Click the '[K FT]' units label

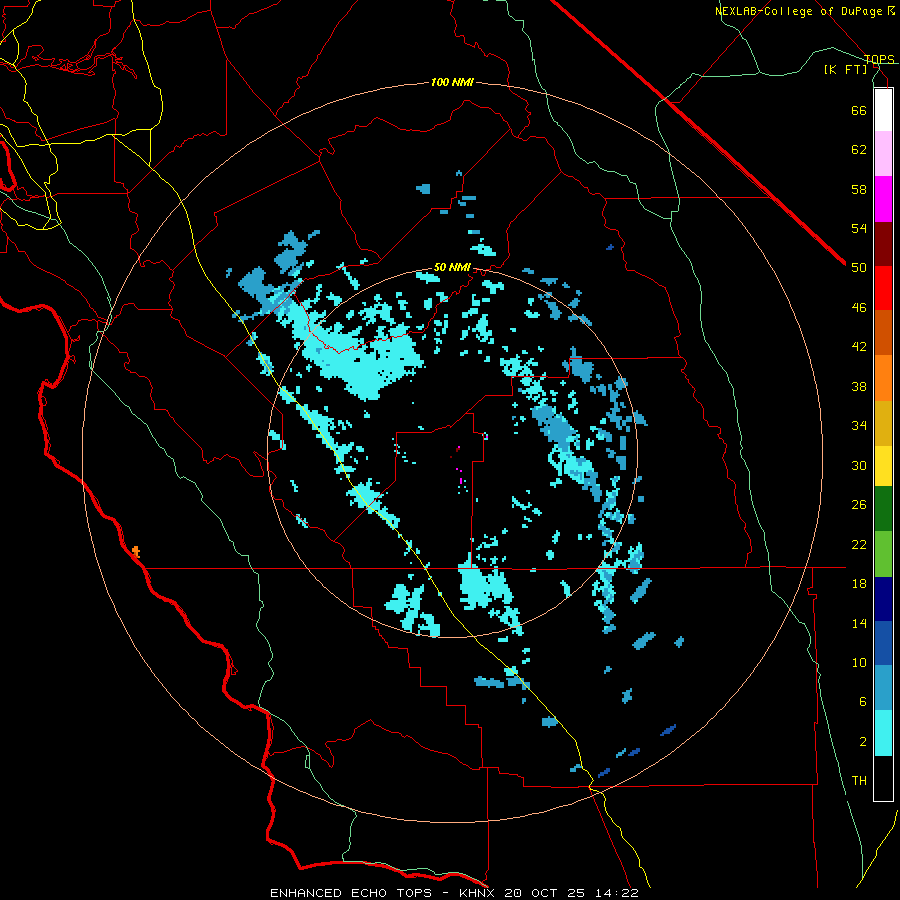click(x=845, y=69)
